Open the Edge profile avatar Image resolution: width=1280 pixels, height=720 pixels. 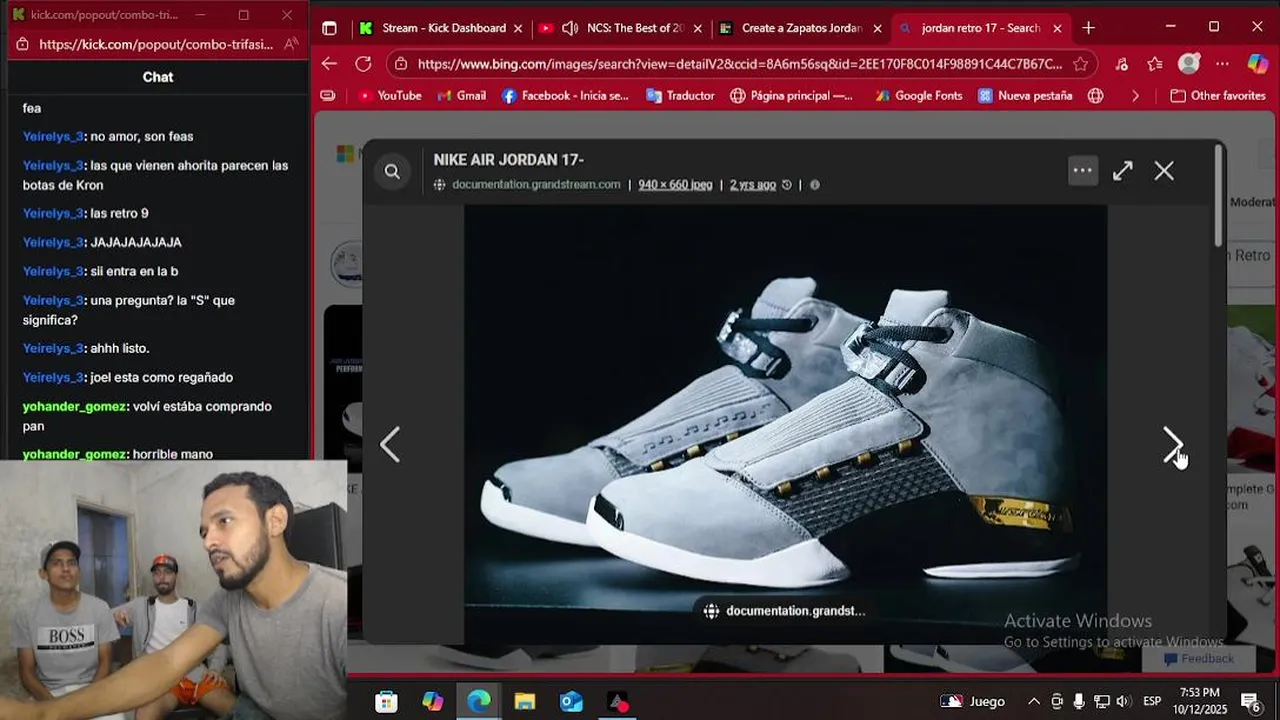click(1189, 64)
